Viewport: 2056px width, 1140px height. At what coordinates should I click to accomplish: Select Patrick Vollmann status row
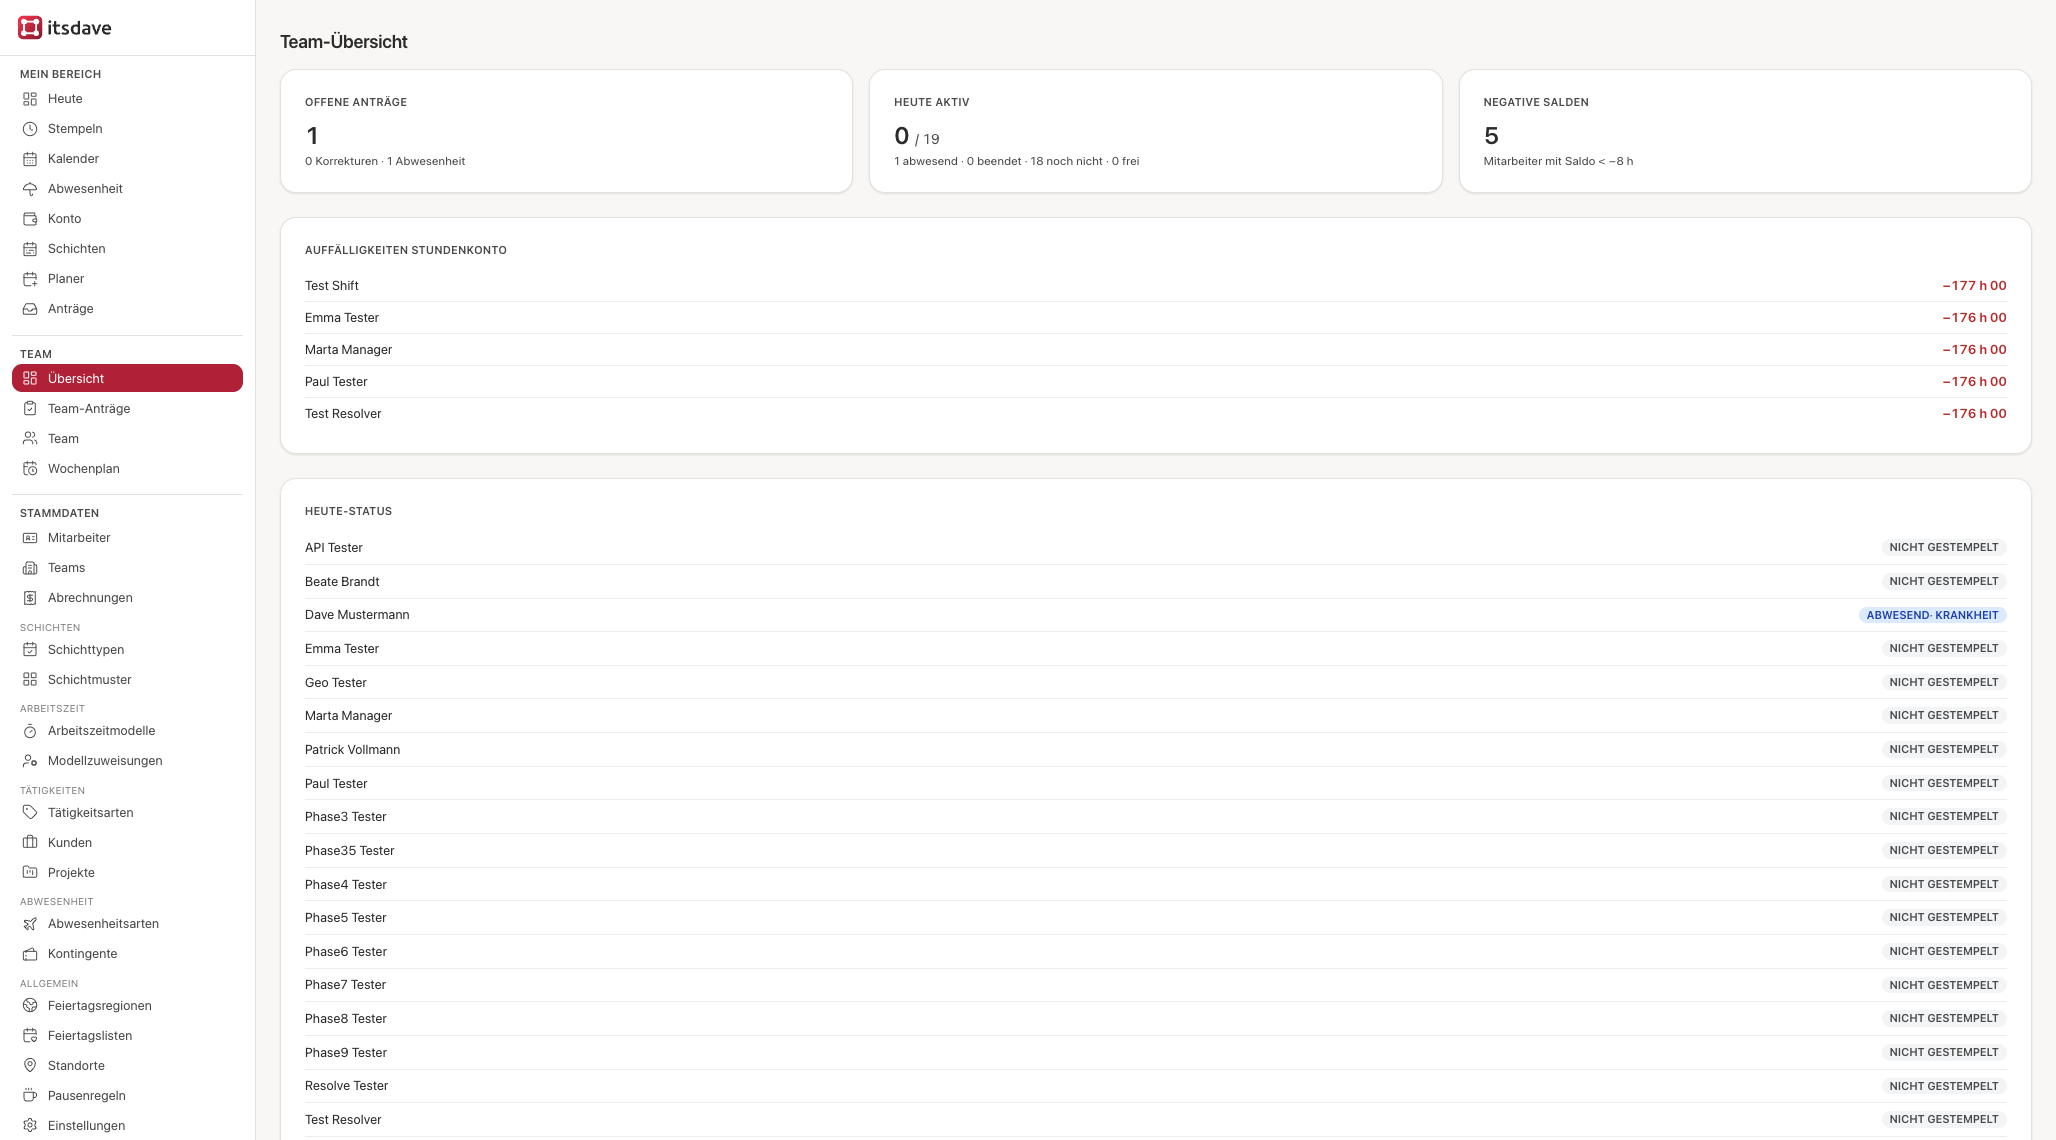coord(1155,750)
